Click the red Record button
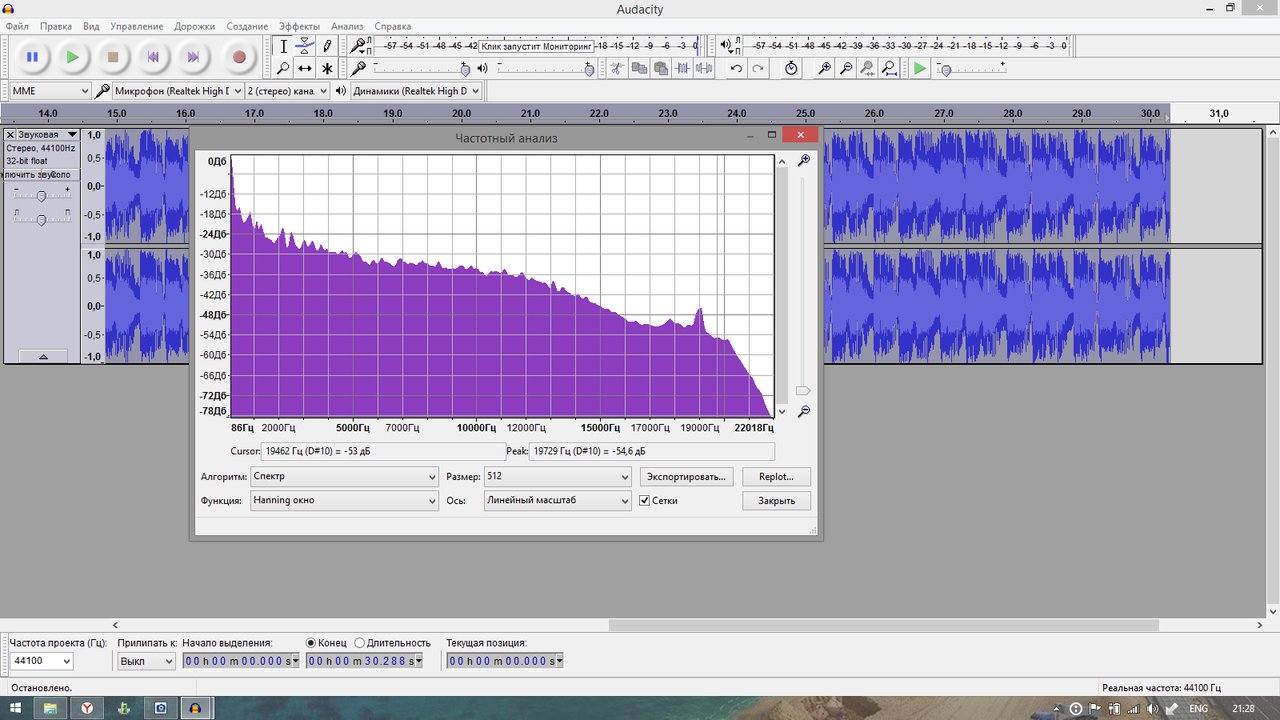Screen dimensions: 1280x720 (x=239, y=57)
